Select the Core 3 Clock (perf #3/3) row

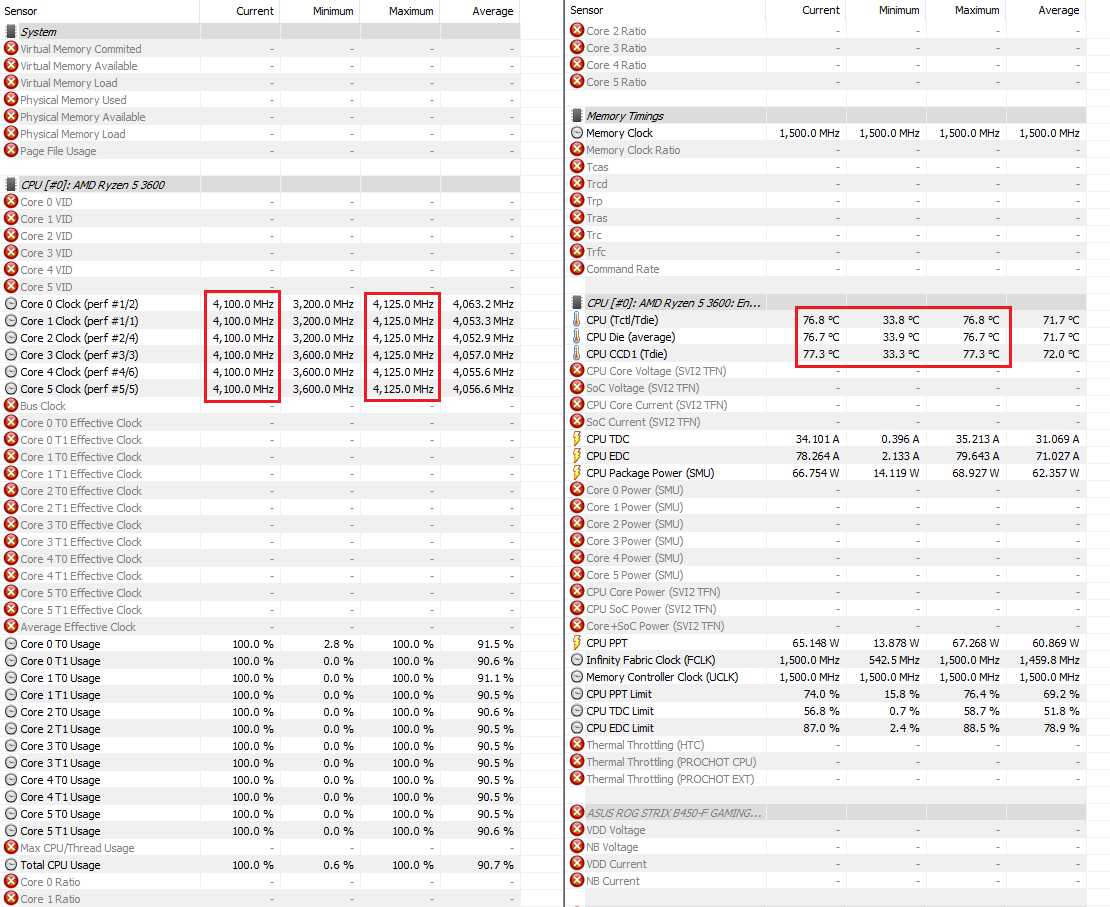pyautogui.click(x=79, y=355)
